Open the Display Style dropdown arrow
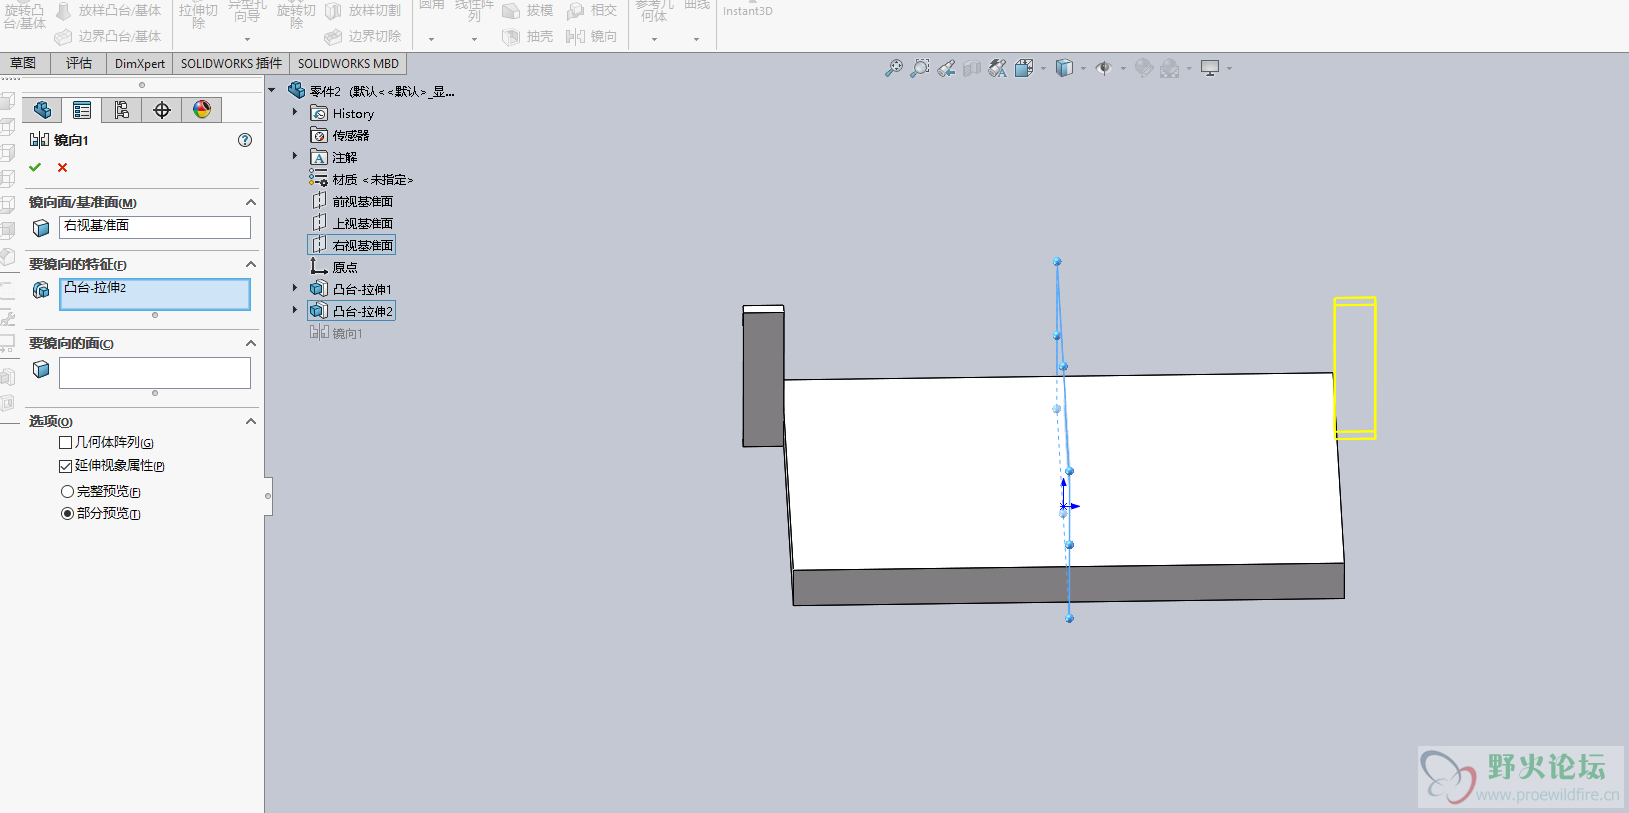Image resolution: width=1629 pixels, height=813 pixels. point(1083,69)
